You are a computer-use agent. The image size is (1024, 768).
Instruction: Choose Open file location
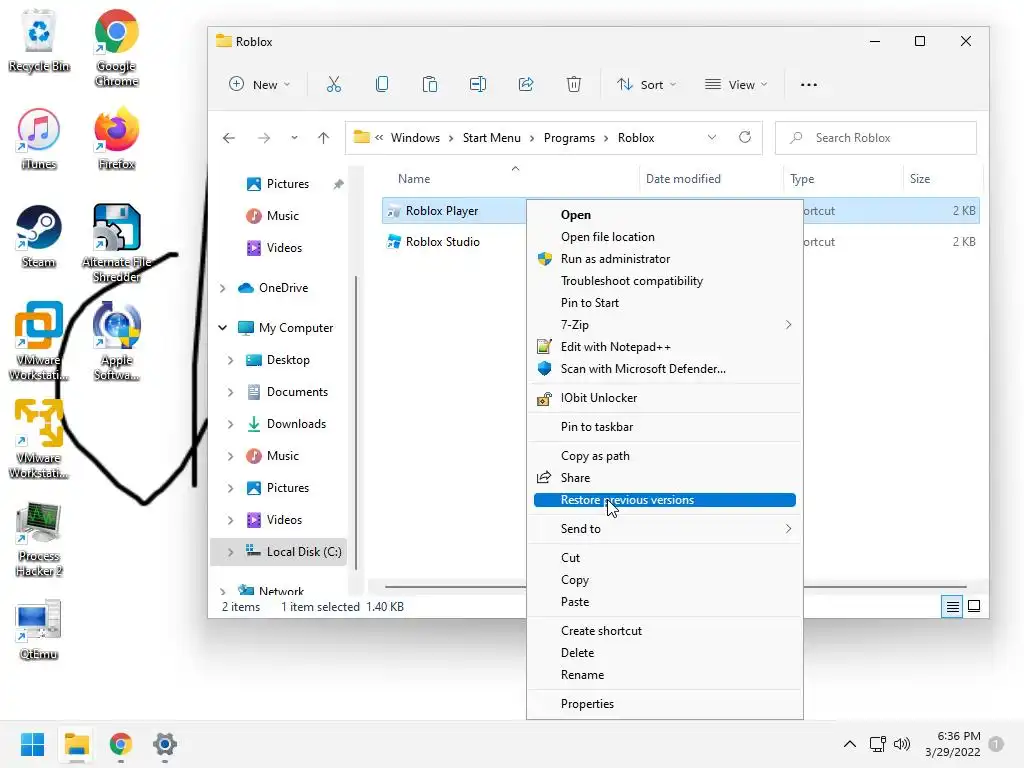[x=665, y=237]
